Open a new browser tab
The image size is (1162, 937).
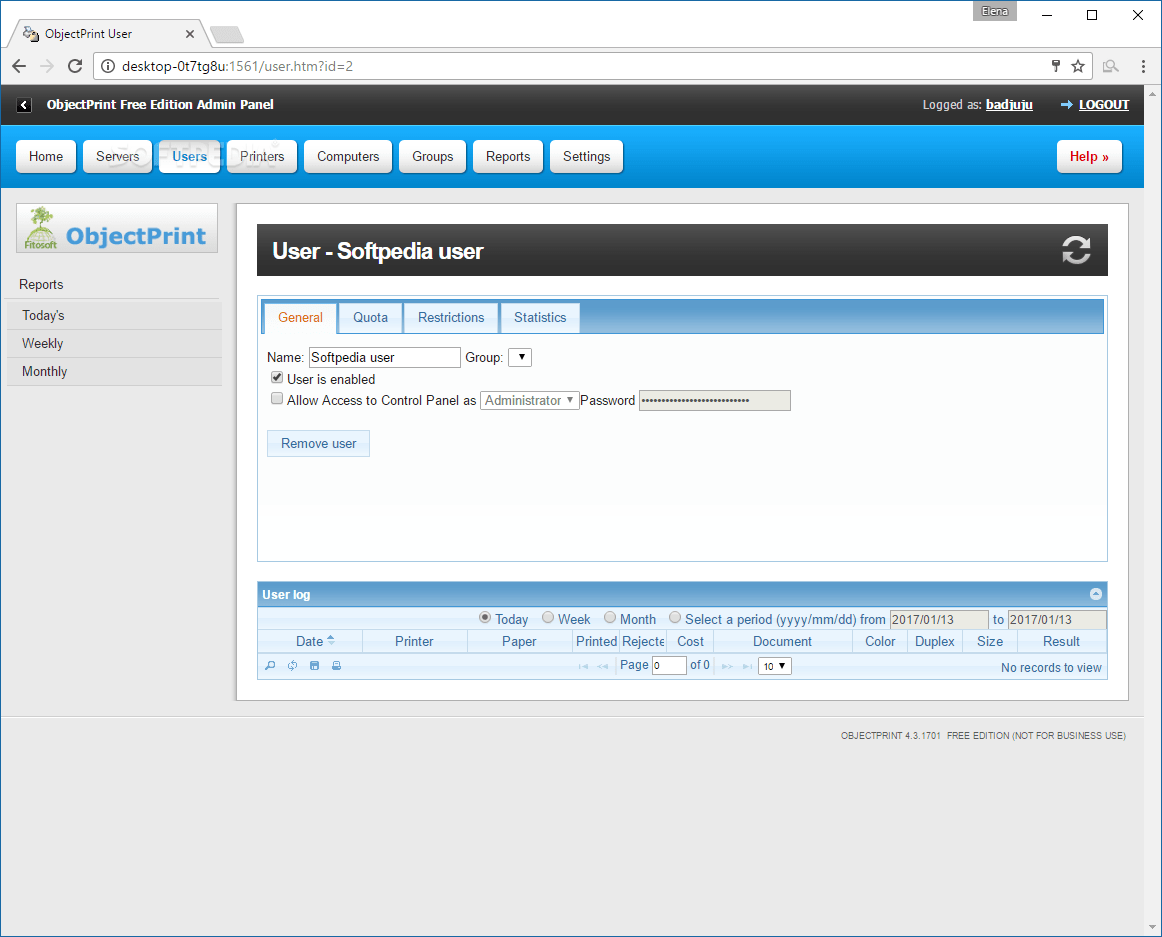click(x=227, y=34)
